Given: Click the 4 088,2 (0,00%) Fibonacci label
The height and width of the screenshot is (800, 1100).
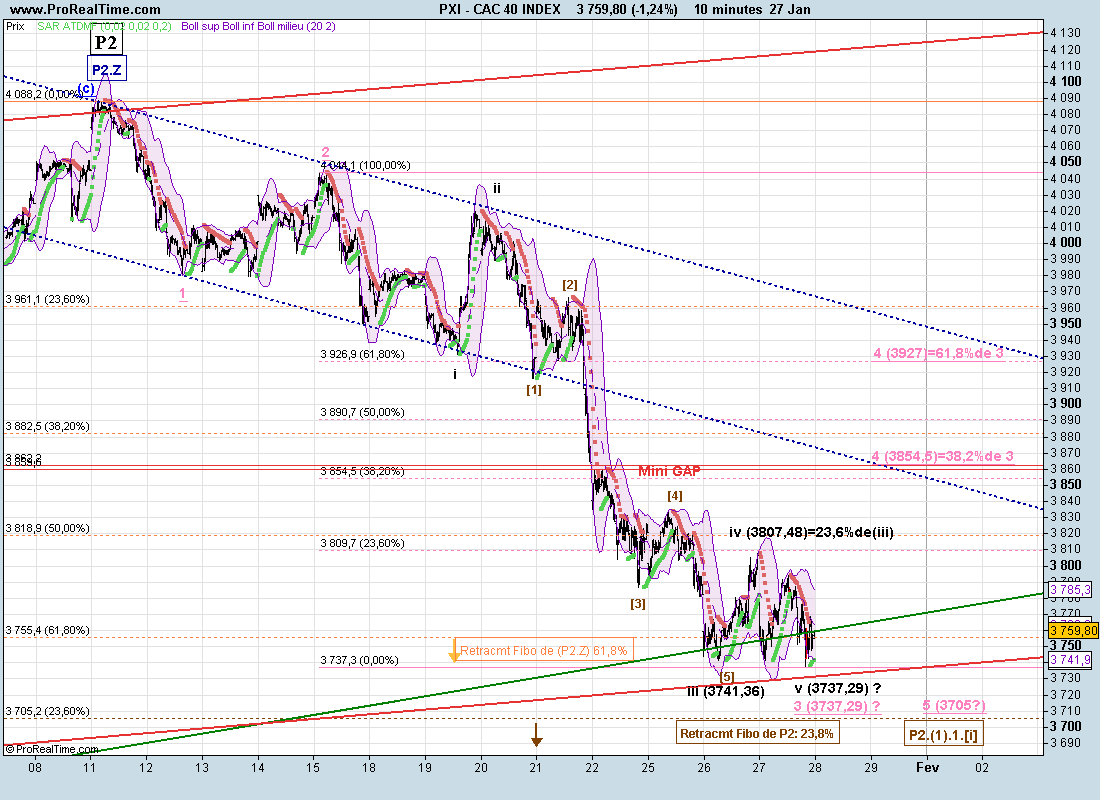Looking at the screenshot, I should [x=43, y=94].
